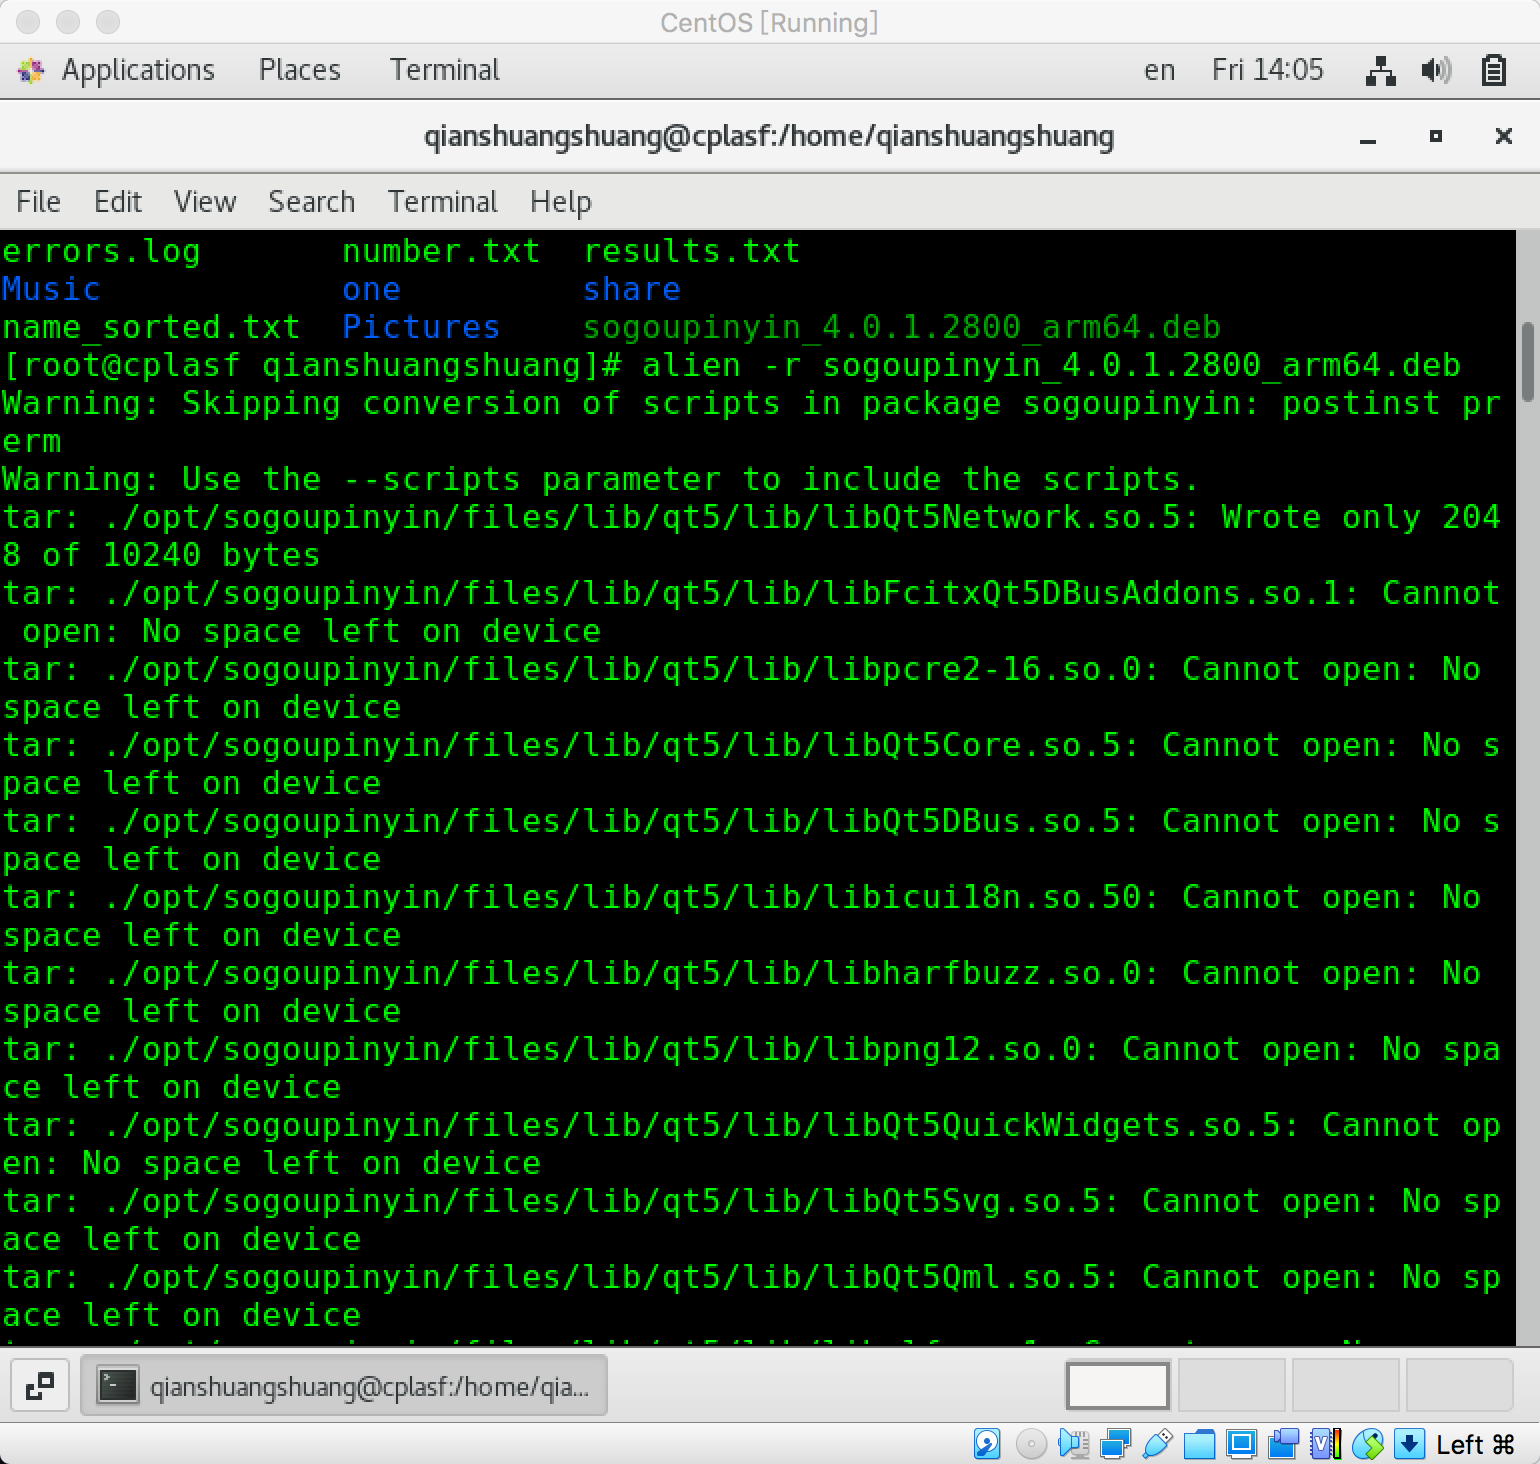Open terminal Edit menu

coord(118,202)
